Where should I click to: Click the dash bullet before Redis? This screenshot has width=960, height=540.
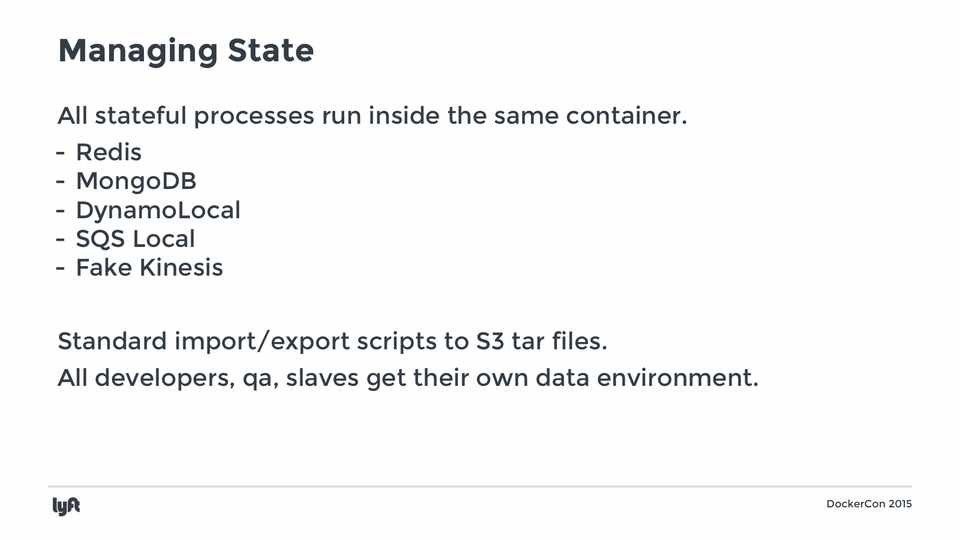[62, 154]
